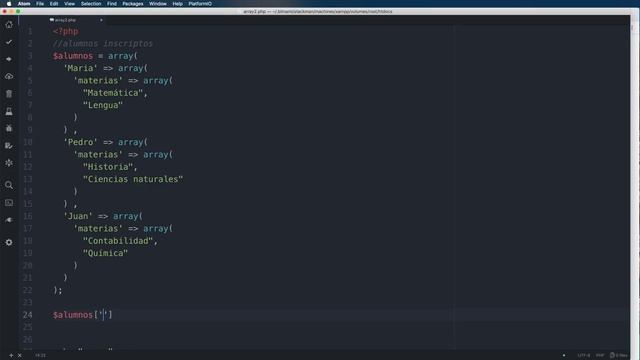This screenshot has height=360, width=640.
Task: Click 'materias' key on line 17
Action: (x=98, y=229)
